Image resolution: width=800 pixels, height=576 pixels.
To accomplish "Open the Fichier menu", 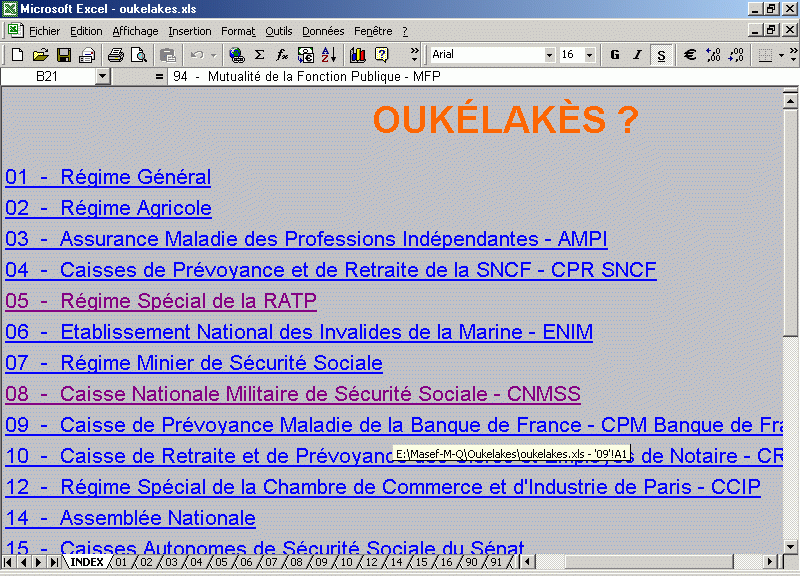I will (44, 31).
